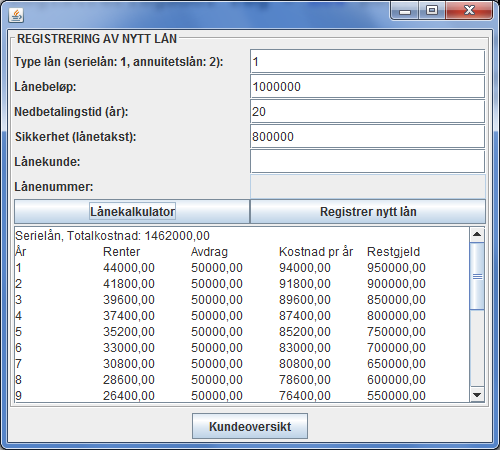Click the disabled Lånenummer field
The image size is (500, 450).
[367, 187]
